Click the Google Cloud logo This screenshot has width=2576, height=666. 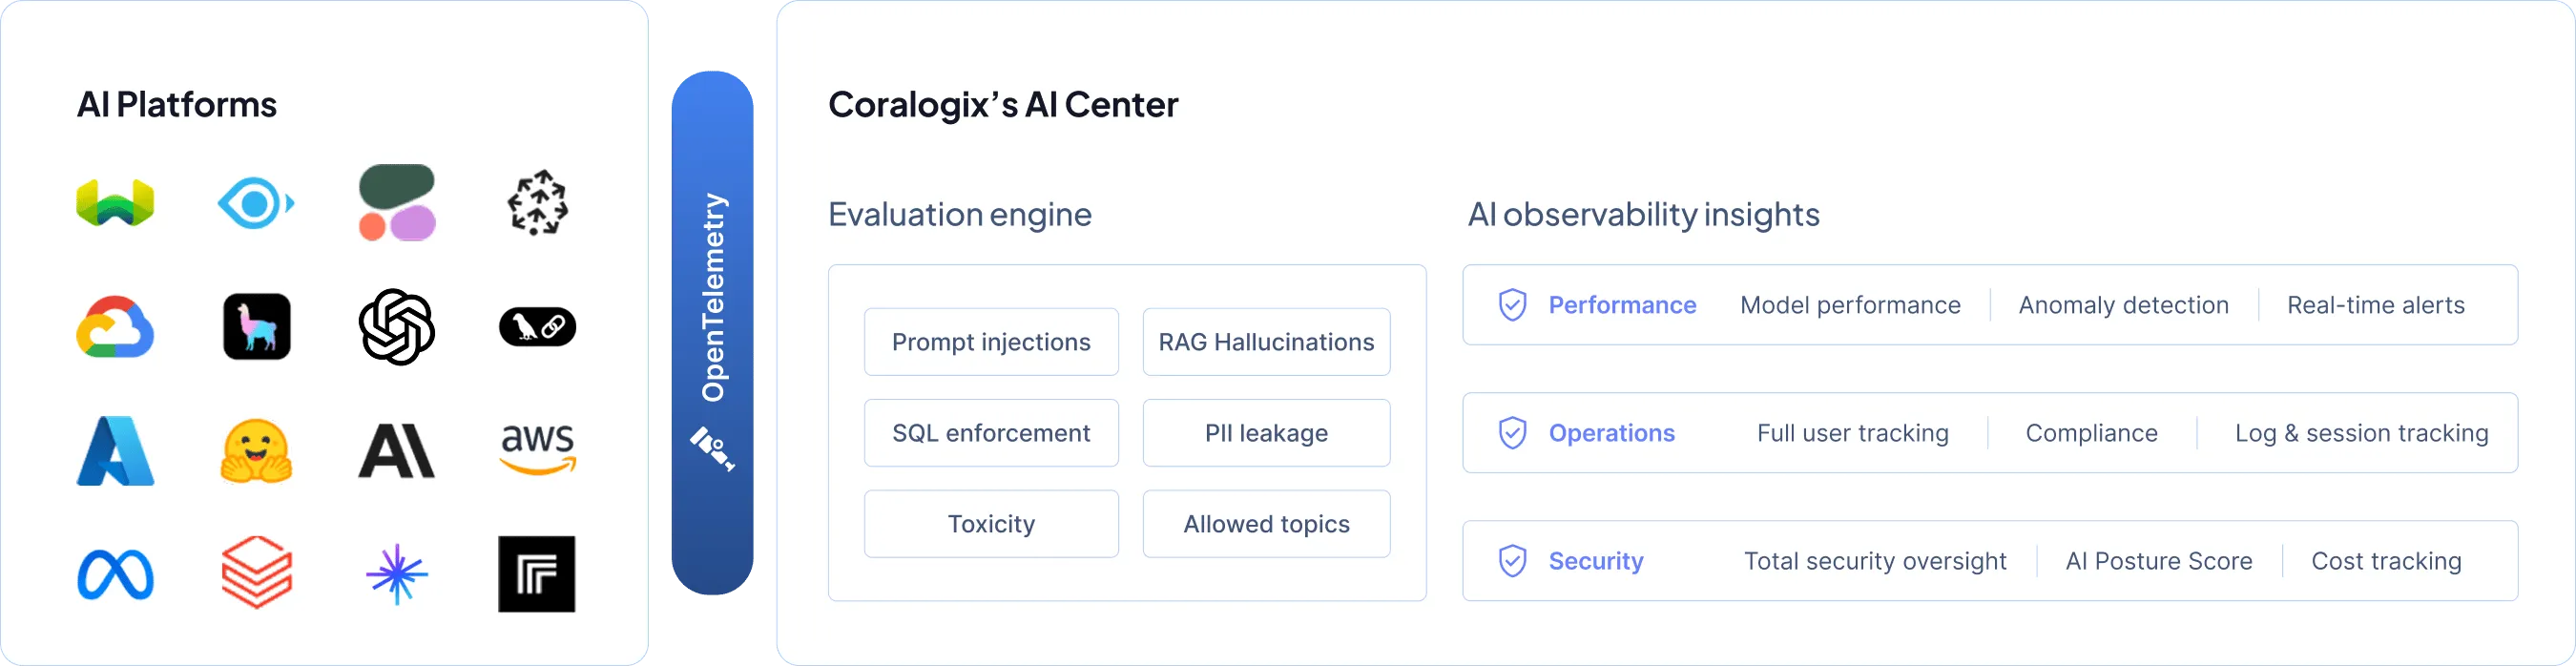click(115, 327)
